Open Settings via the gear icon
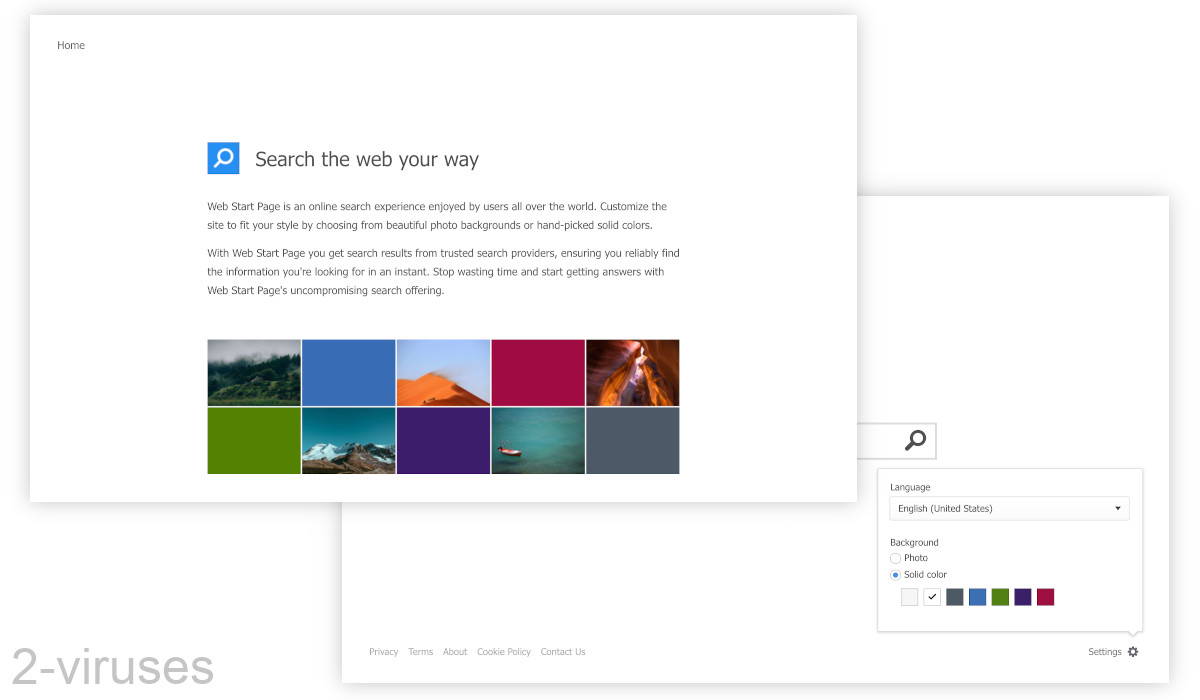Image resolution: width=1200 pixels, height=700 pixels. click(x=1133, y=651)
